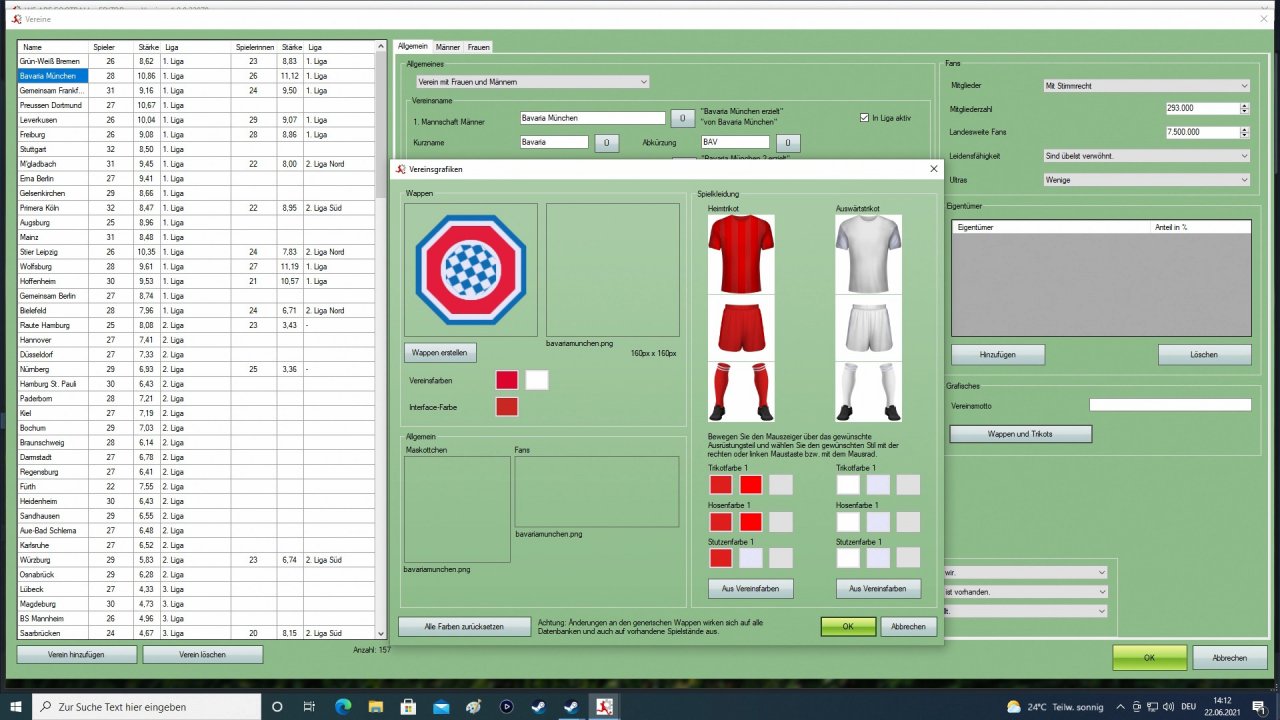Select the red home jersey preview
The image size is (1280, 720).
tap(741, 254)
